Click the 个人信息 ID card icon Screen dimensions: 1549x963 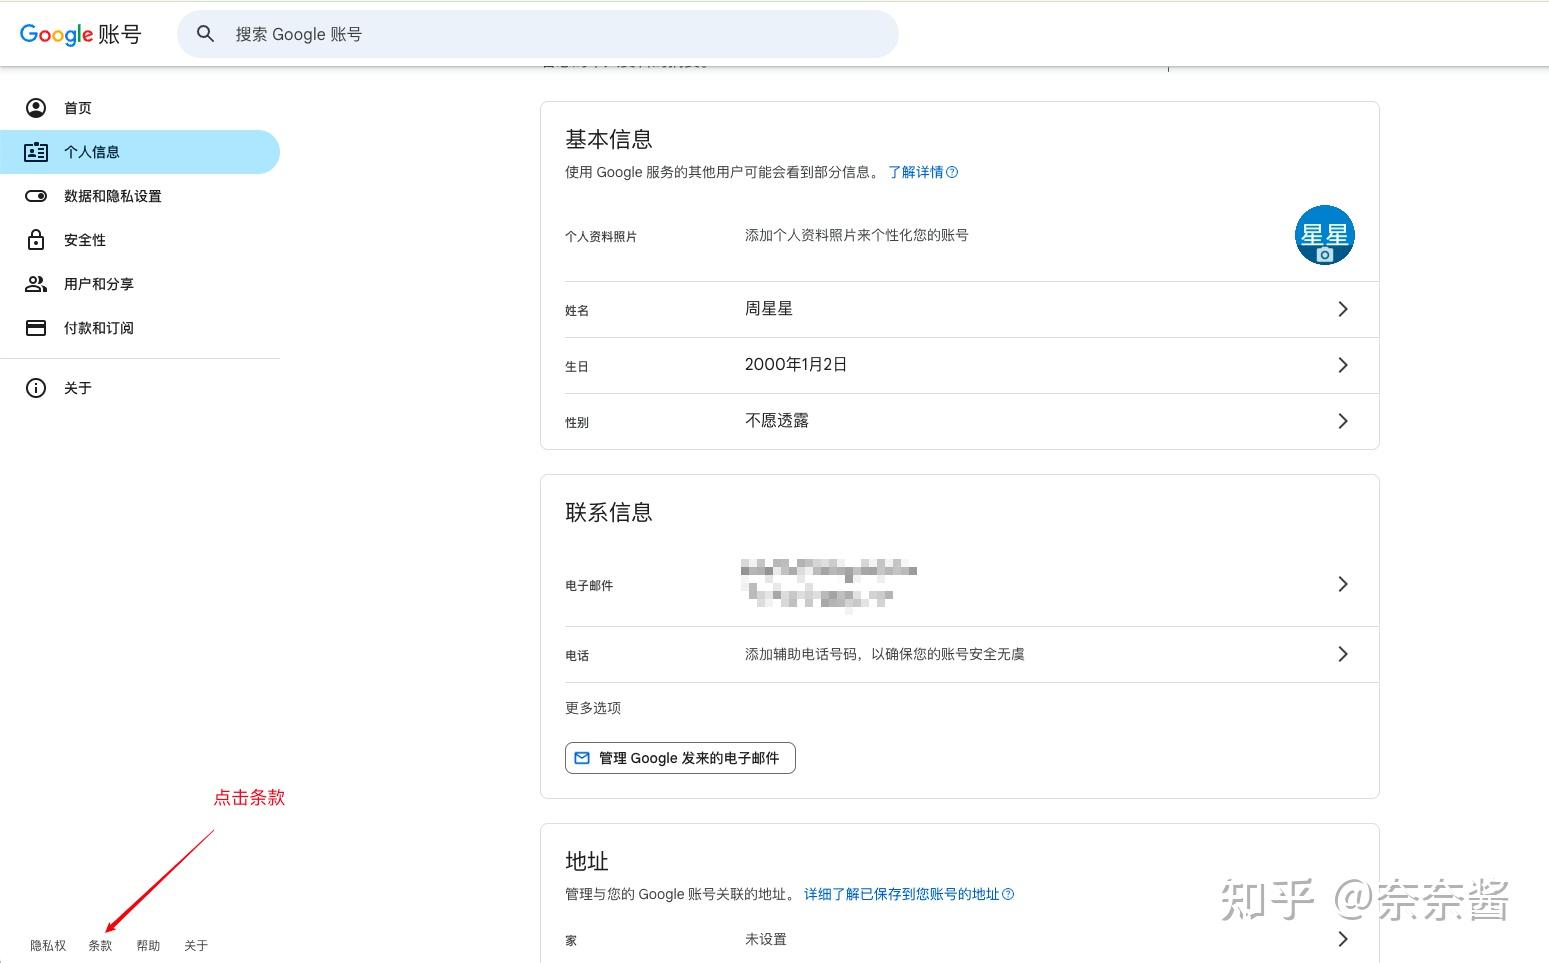tap(36, 152)
